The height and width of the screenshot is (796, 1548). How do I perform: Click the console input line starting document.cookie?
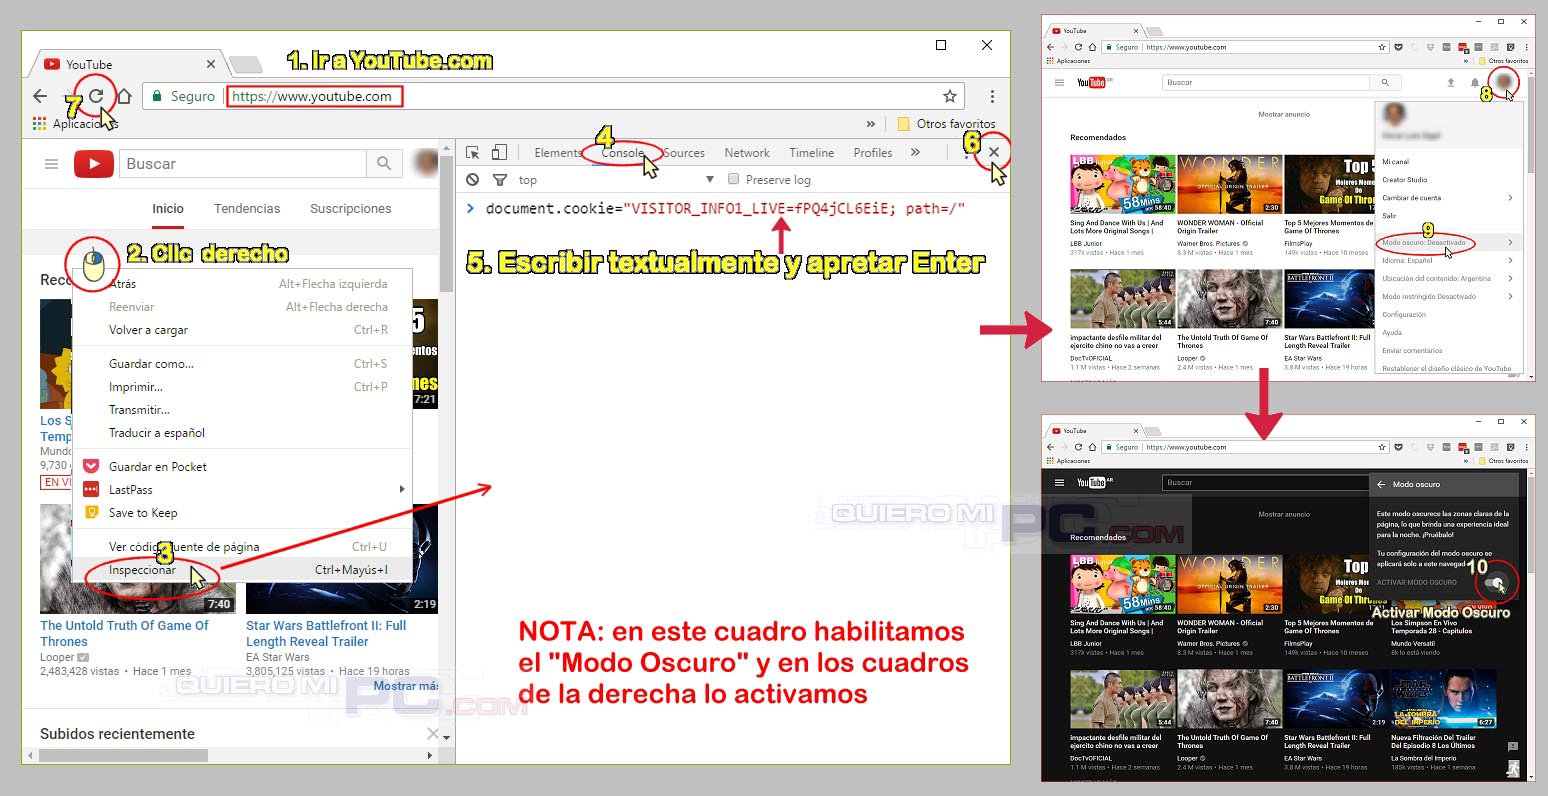coord(725,209)
